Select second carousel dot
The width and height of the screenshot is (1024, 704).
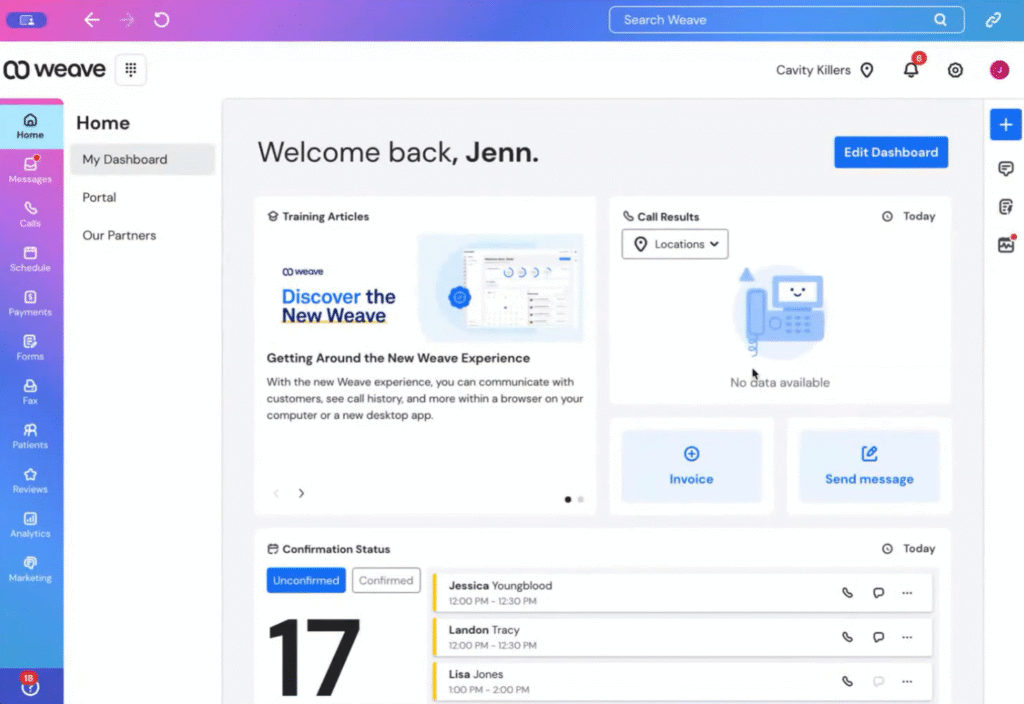coord(581,500)
